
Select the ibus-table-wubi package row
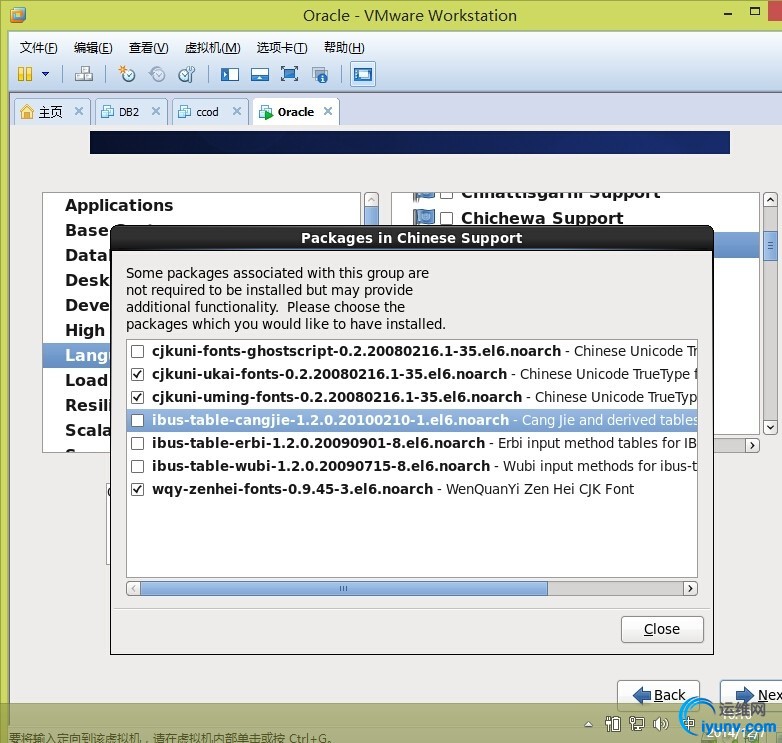point(412,466)
